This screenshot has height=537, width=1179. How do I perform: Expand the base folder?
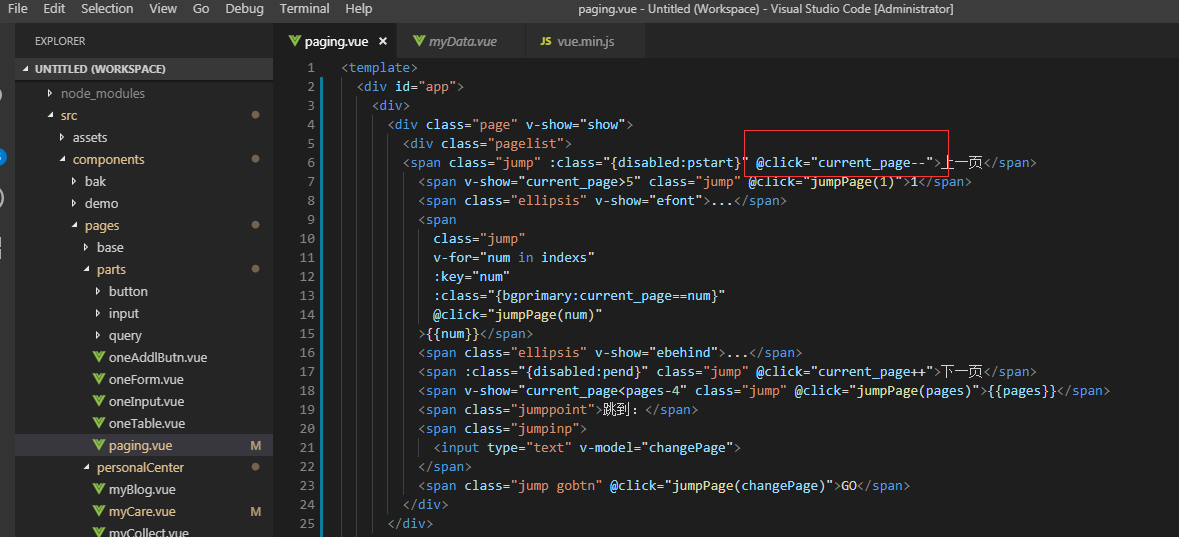(86, 247)
